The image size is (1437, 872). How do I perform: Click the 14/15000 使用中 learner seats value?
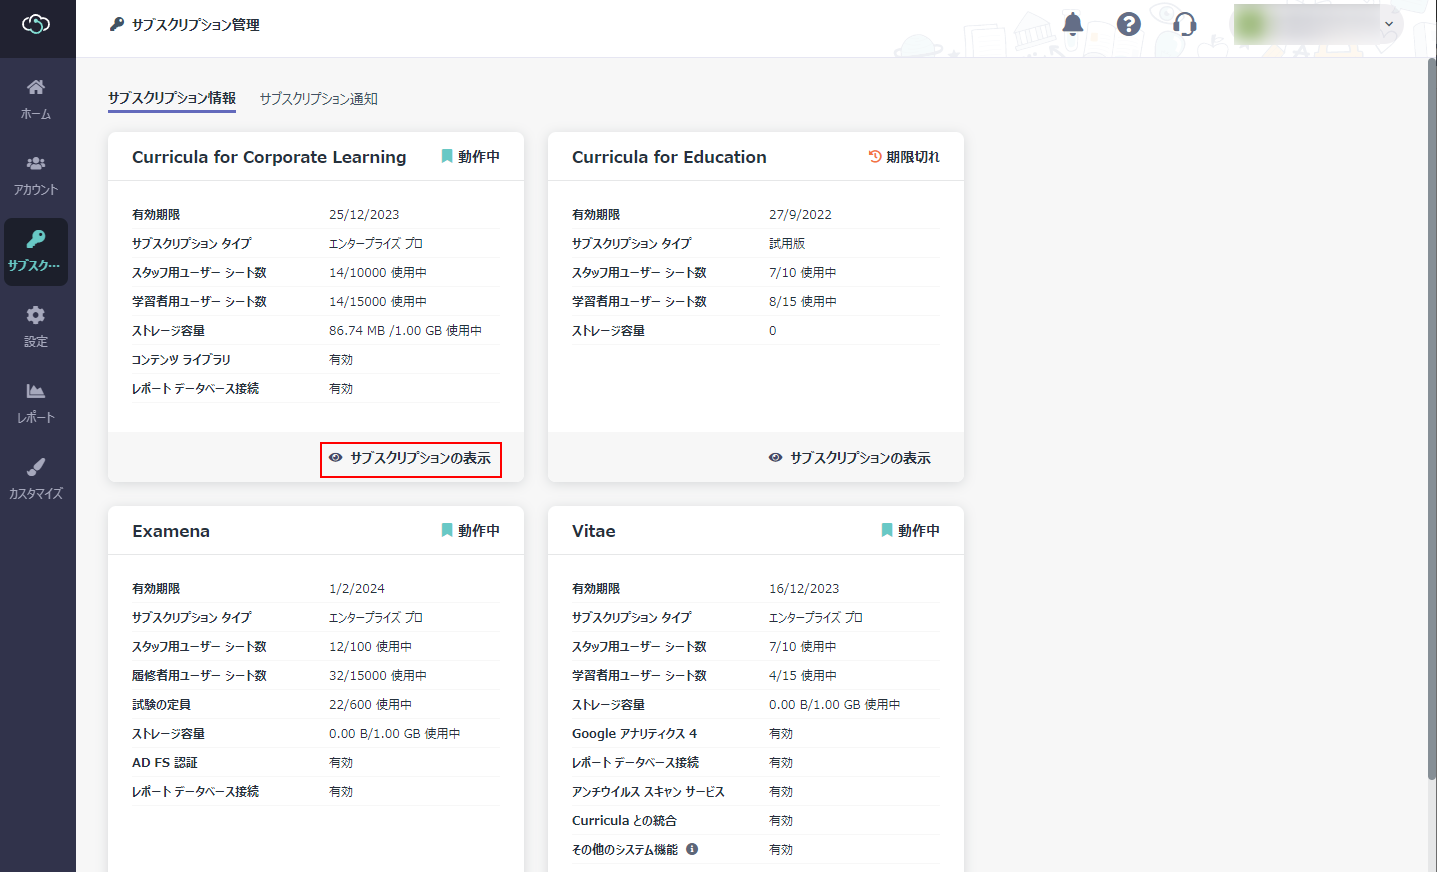tap(378, 301)
